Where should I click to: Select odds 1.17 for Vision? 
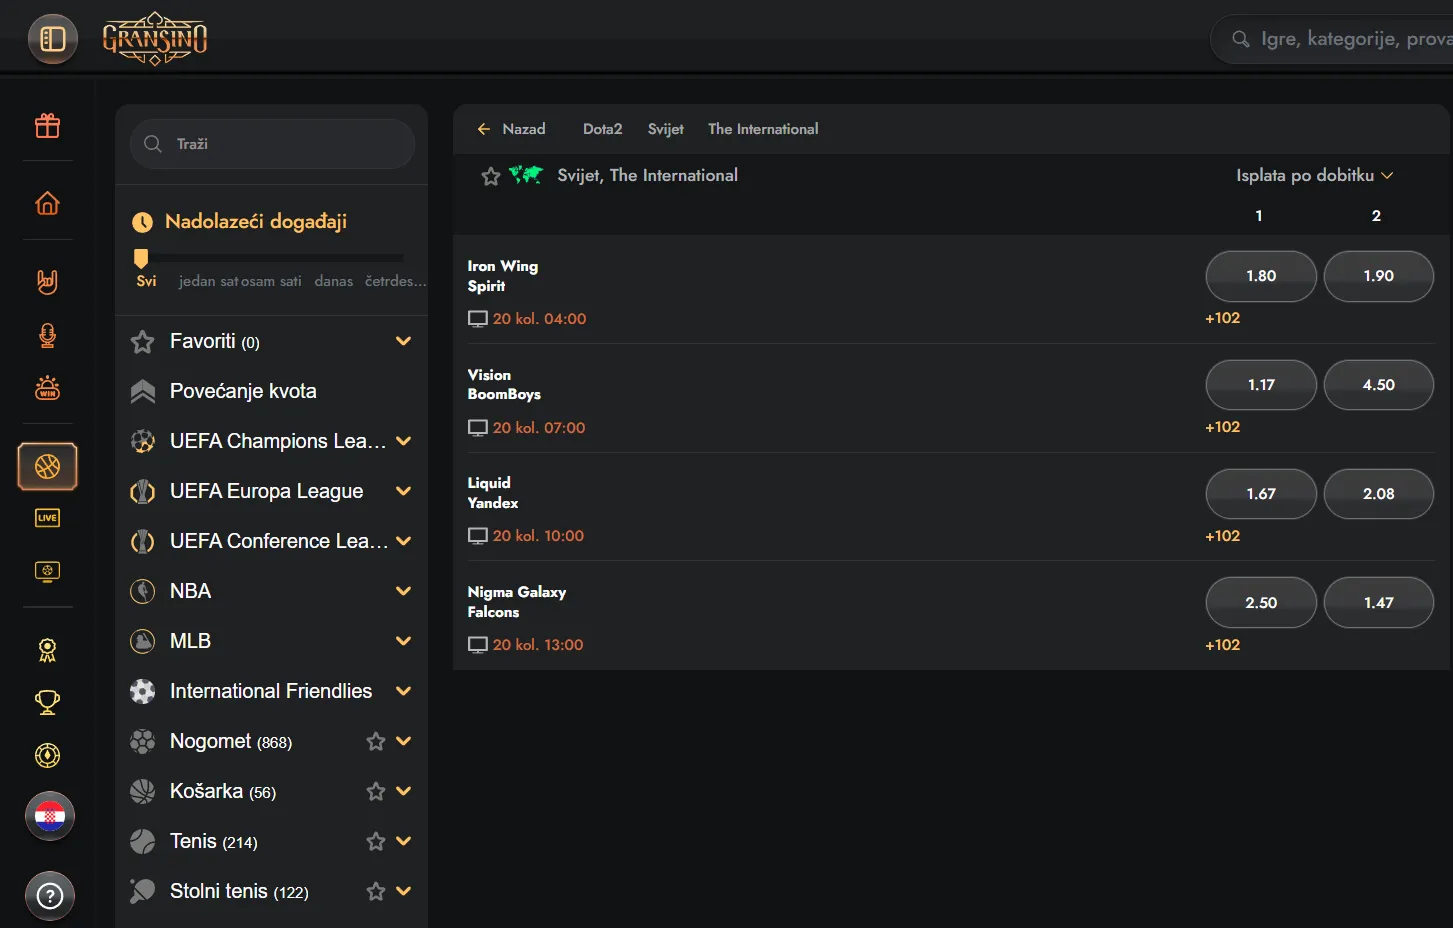(1261, 385)
